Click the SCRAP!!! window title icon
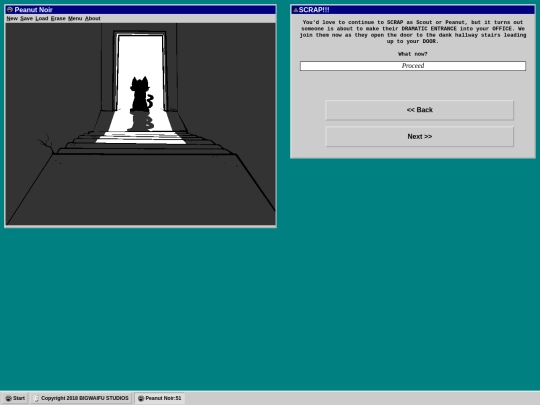Screen dimensions: 540x405 [295, 10]
